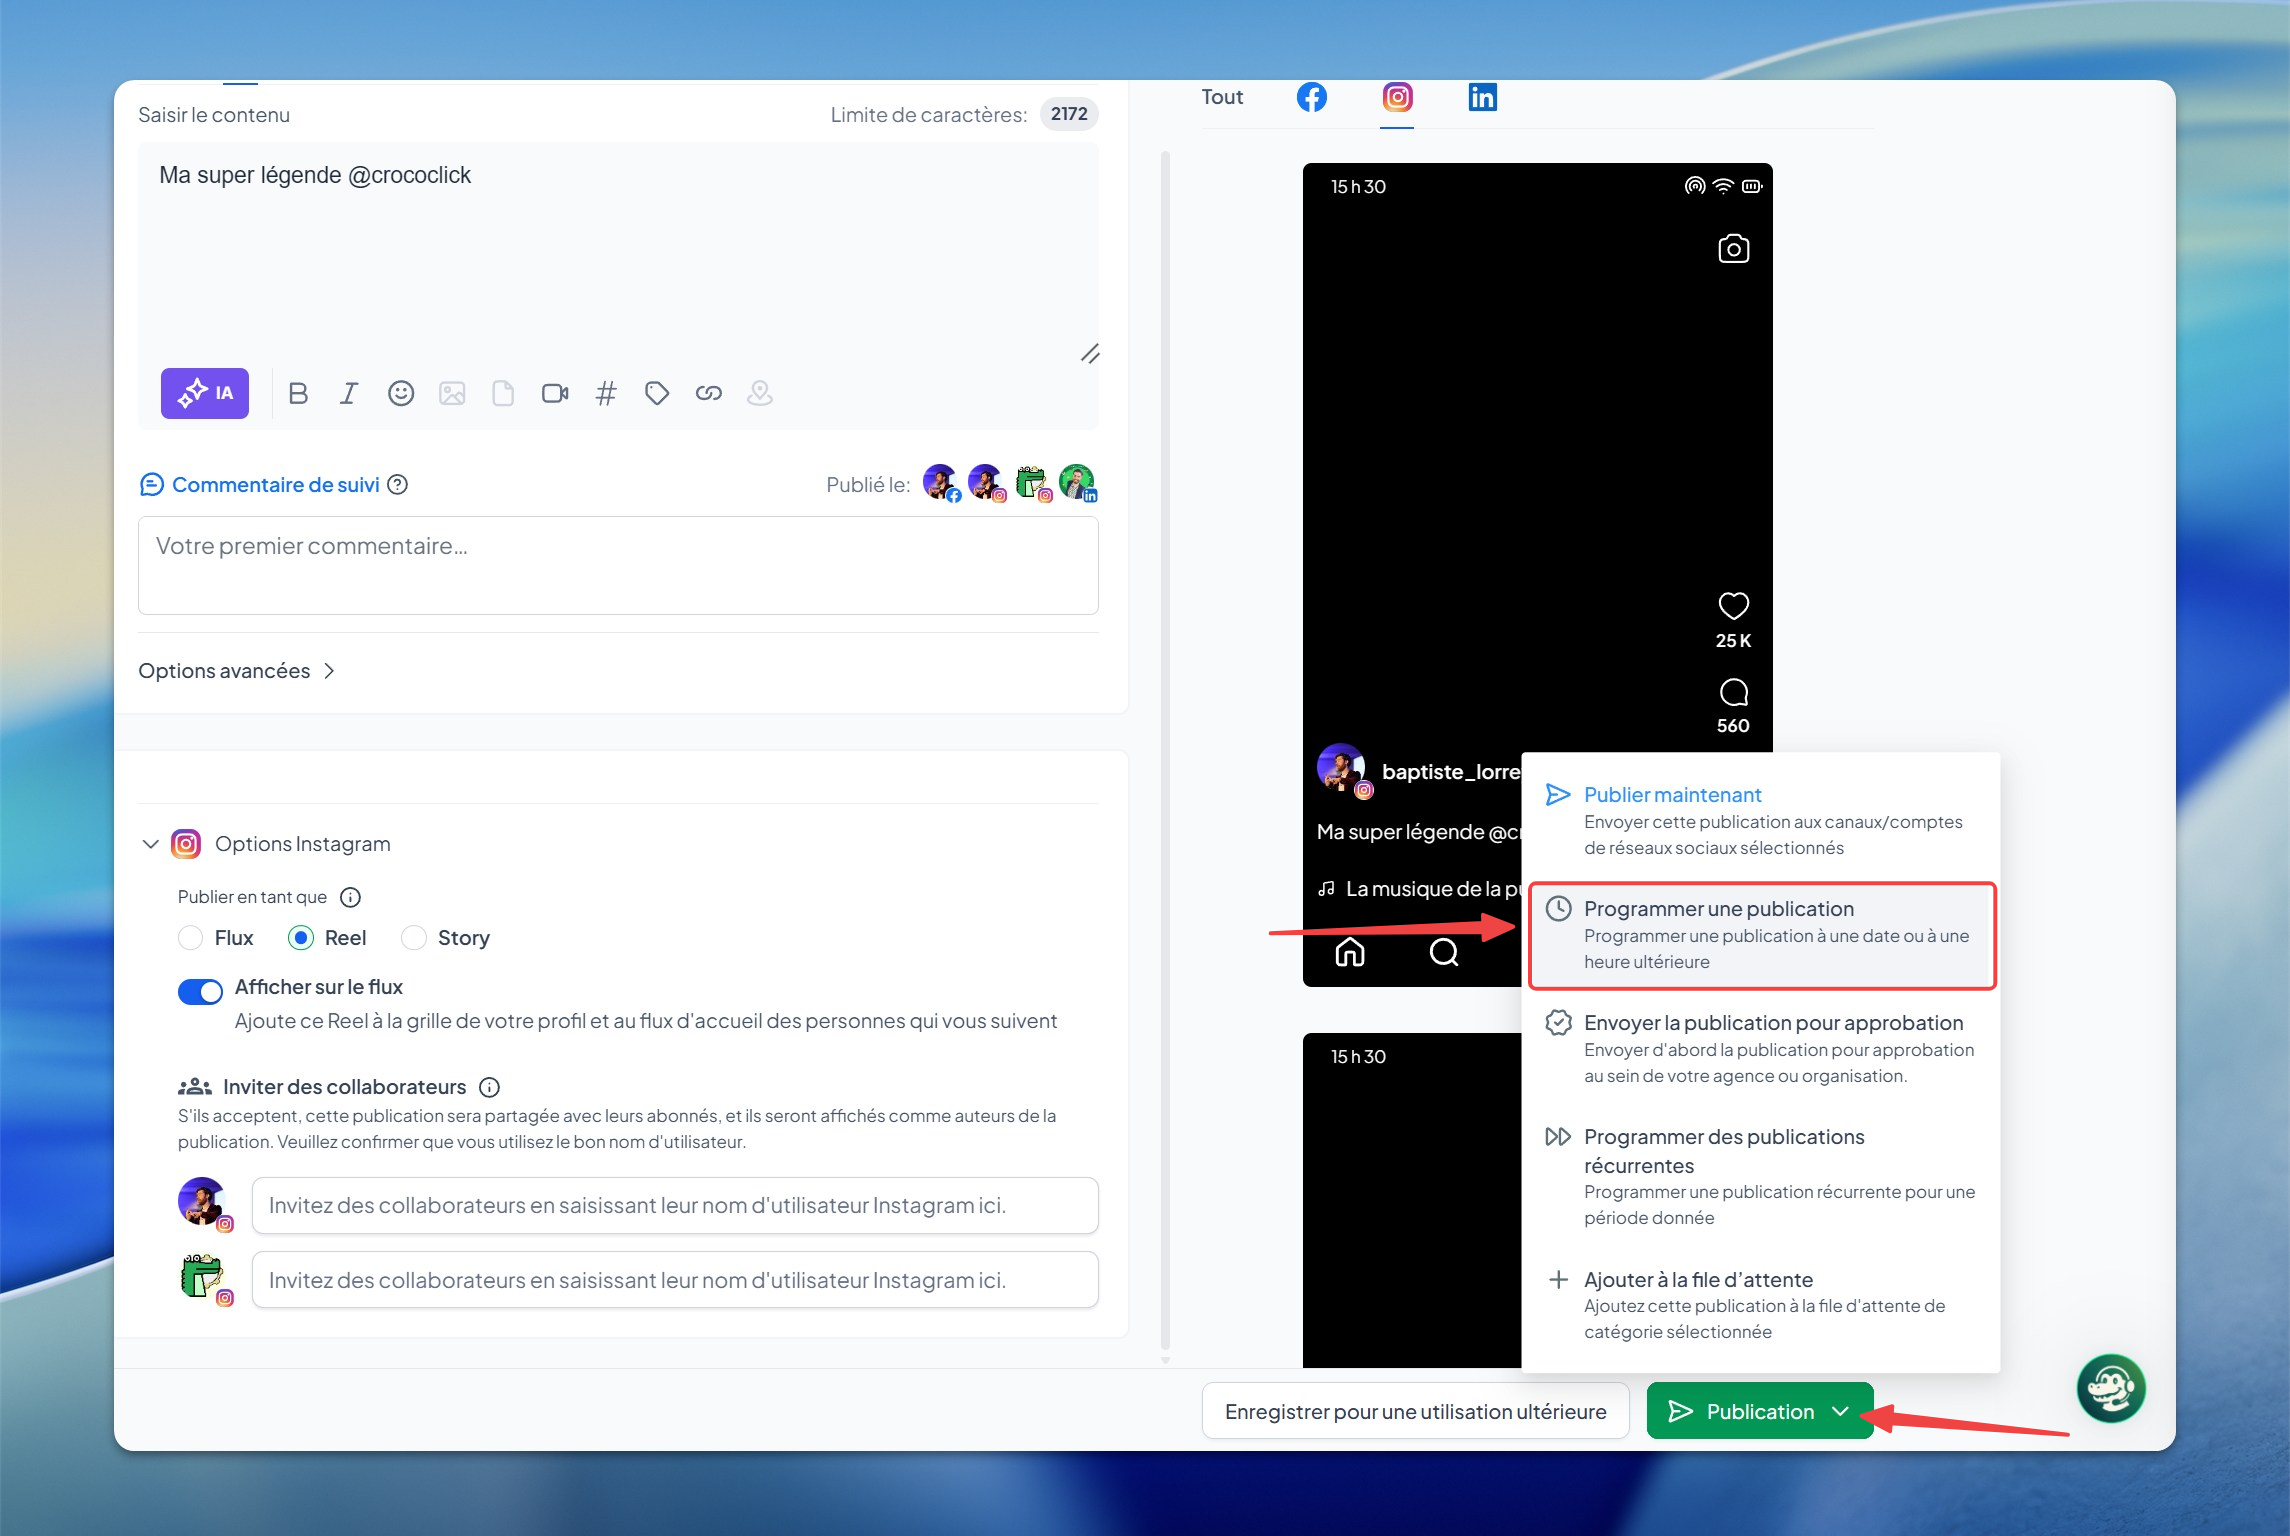Choose Envoyer la publication pour approbation
The height and width of the screenshot is (1536, 2290).
[x=1761, y=1049]
